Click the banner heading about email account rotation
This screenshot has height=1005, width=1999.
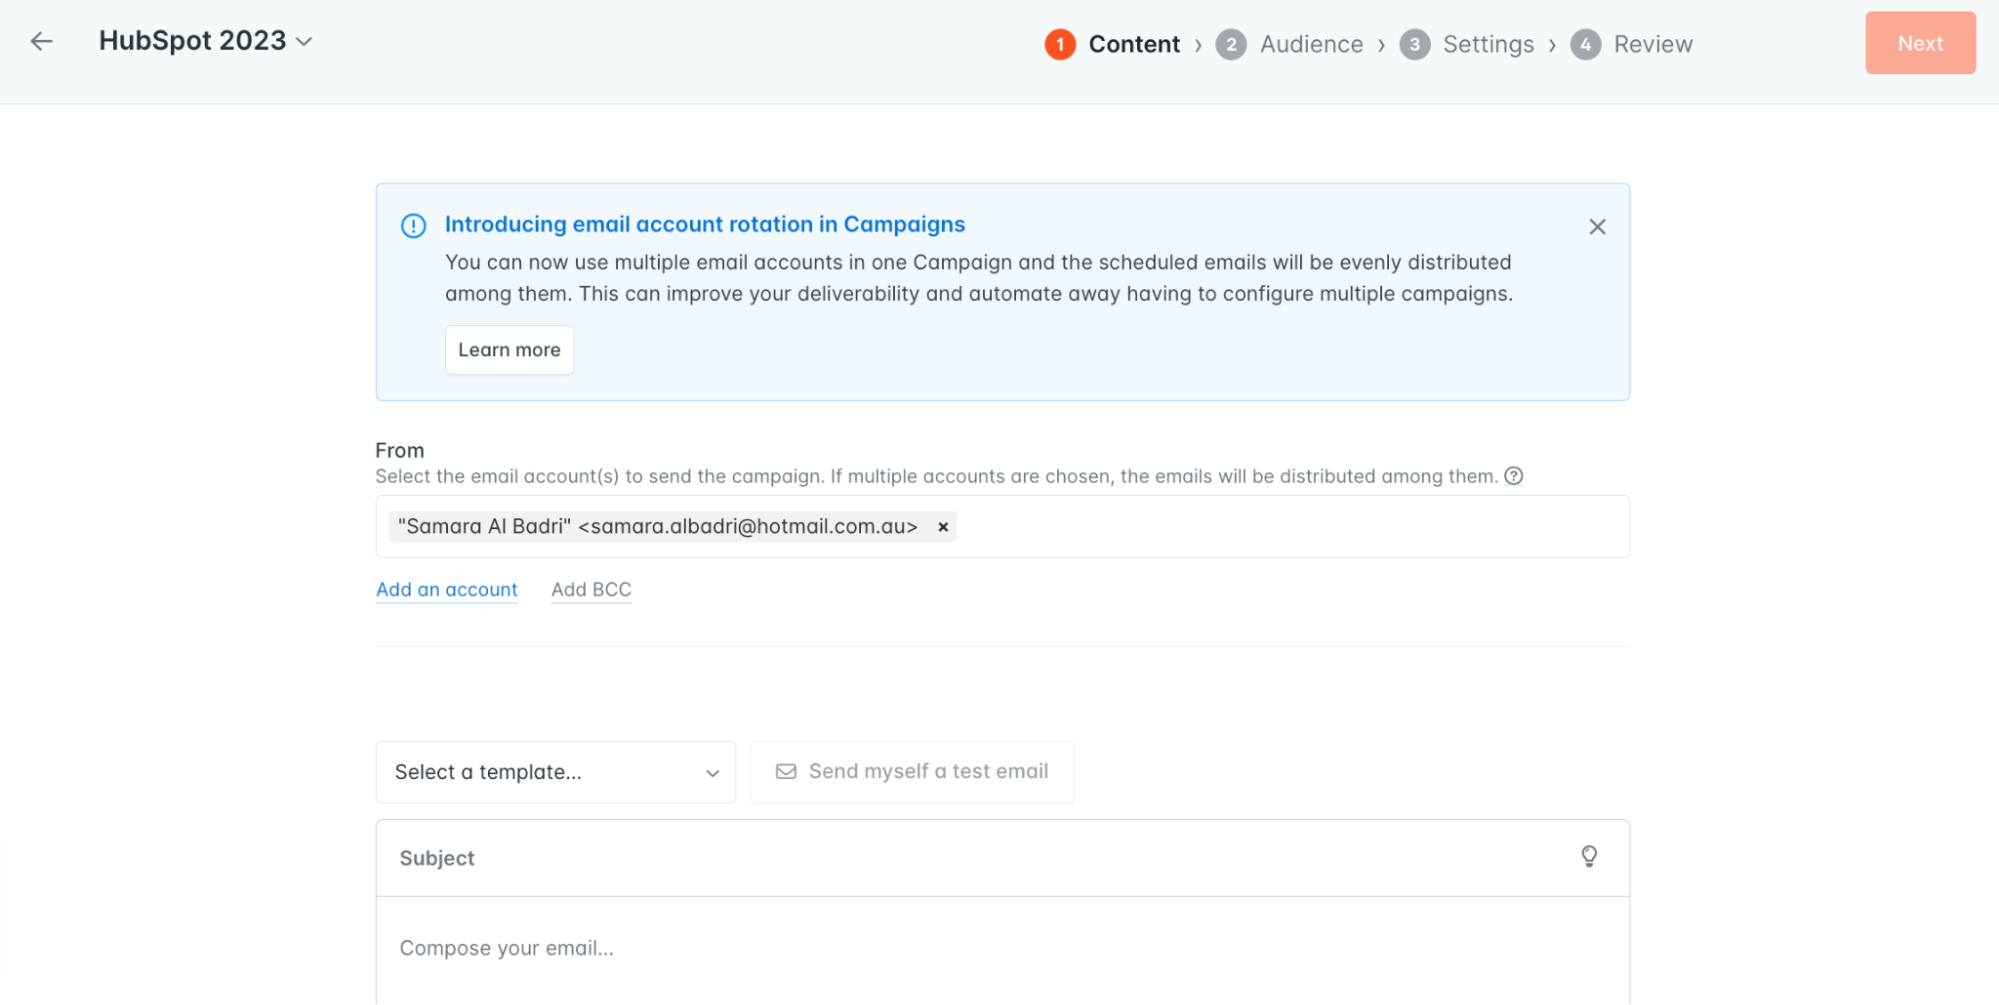click(704, 224)
